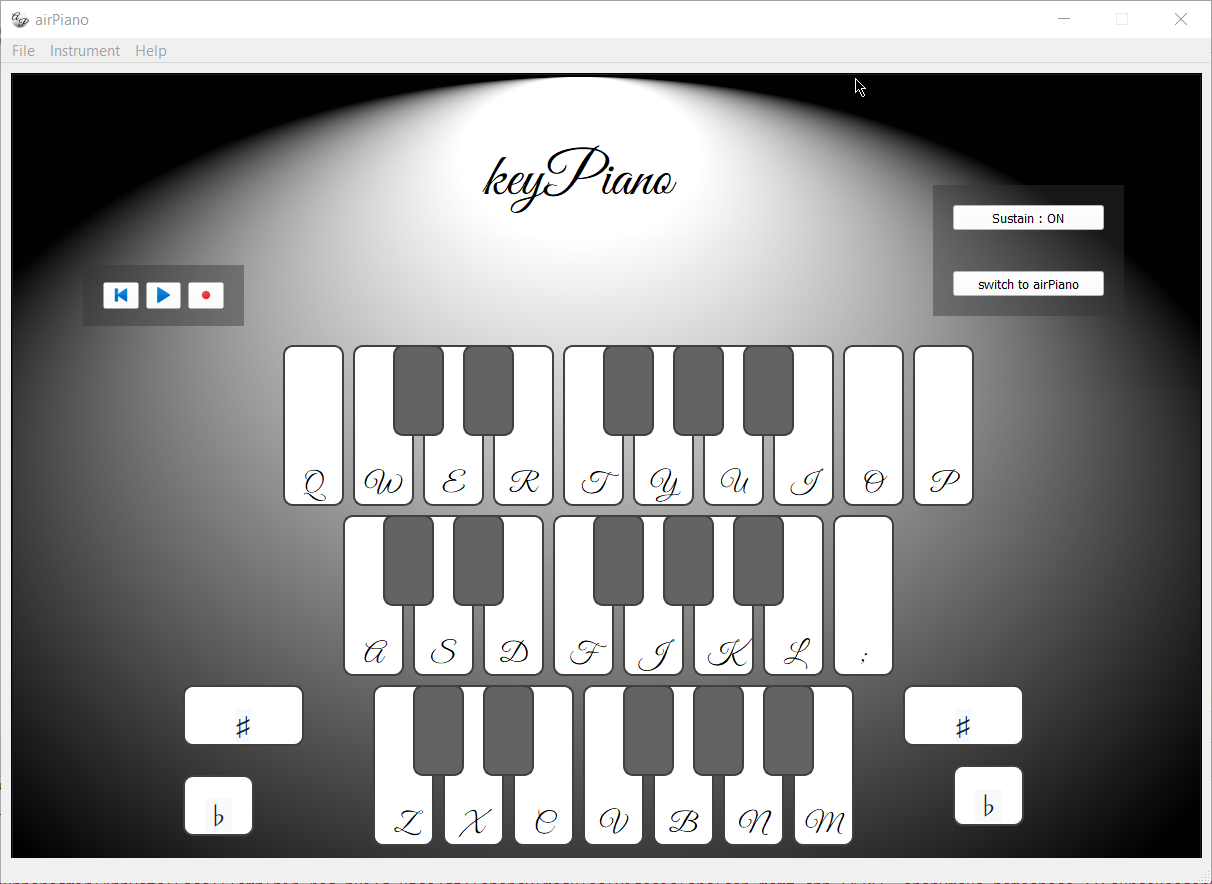Play the black key between B and N
This screenshot has width=1212, height=884.
coord(718,731)
